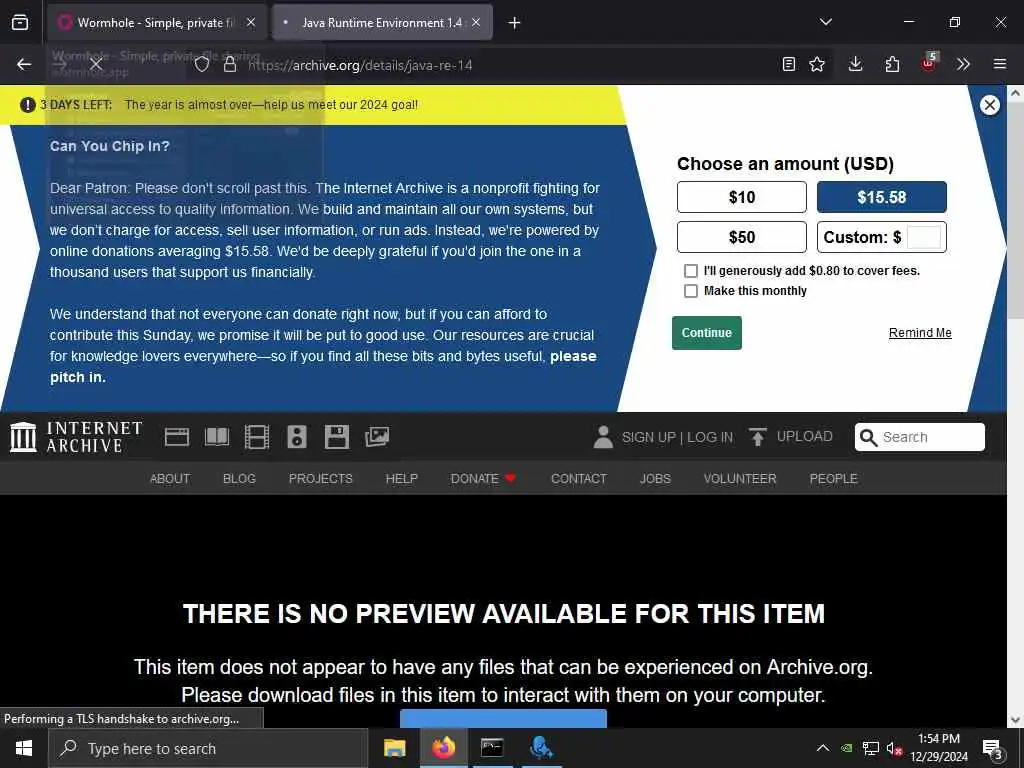Select the $10 donation amount
This screenshot has height=768, width=1024.
[742, 197]
